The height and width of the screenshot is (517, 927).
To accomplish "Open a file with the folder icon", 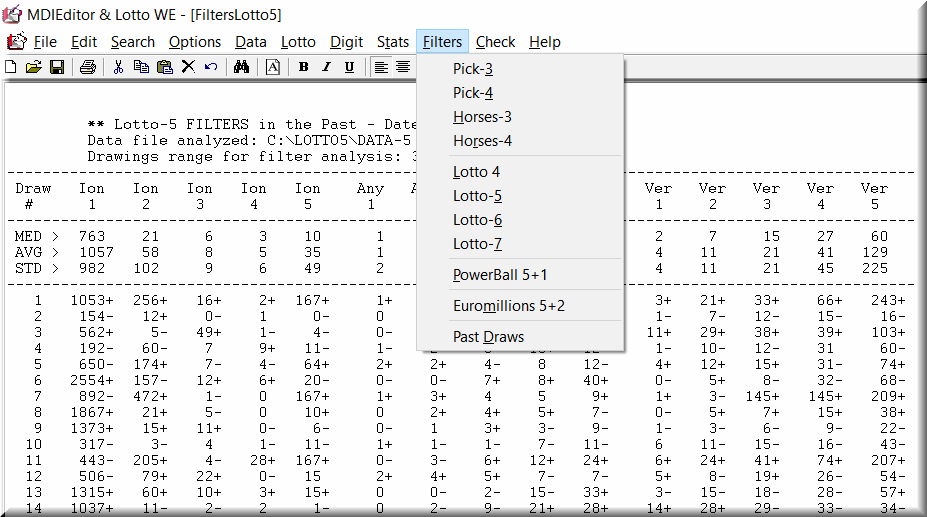I will 34,67.
